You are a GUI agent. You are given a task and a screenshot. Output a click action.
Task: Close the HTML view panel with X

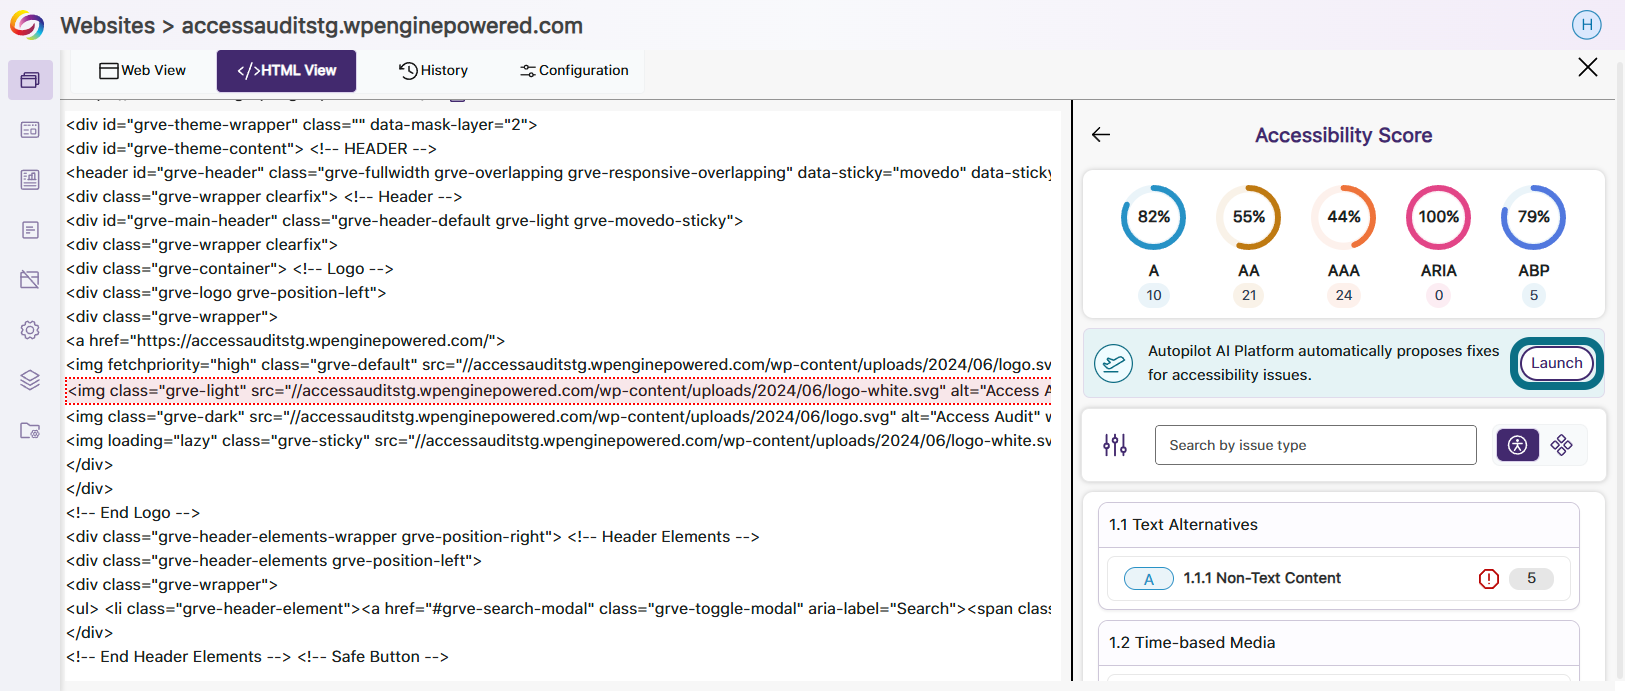point(1587,67)
